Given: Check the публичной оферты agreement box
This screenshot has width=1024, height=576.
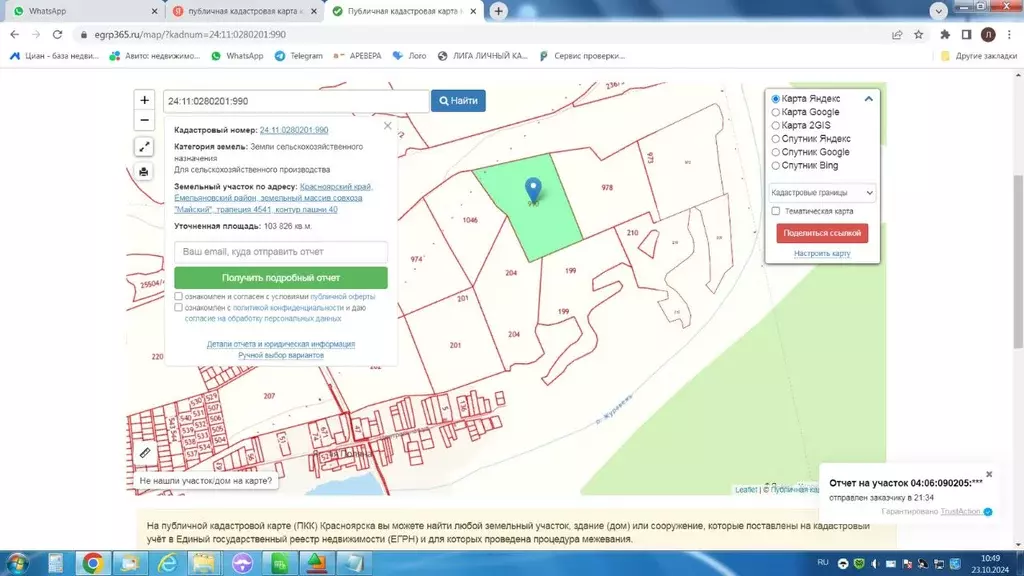Looking at the screenshot, I should tap(178, 296).
